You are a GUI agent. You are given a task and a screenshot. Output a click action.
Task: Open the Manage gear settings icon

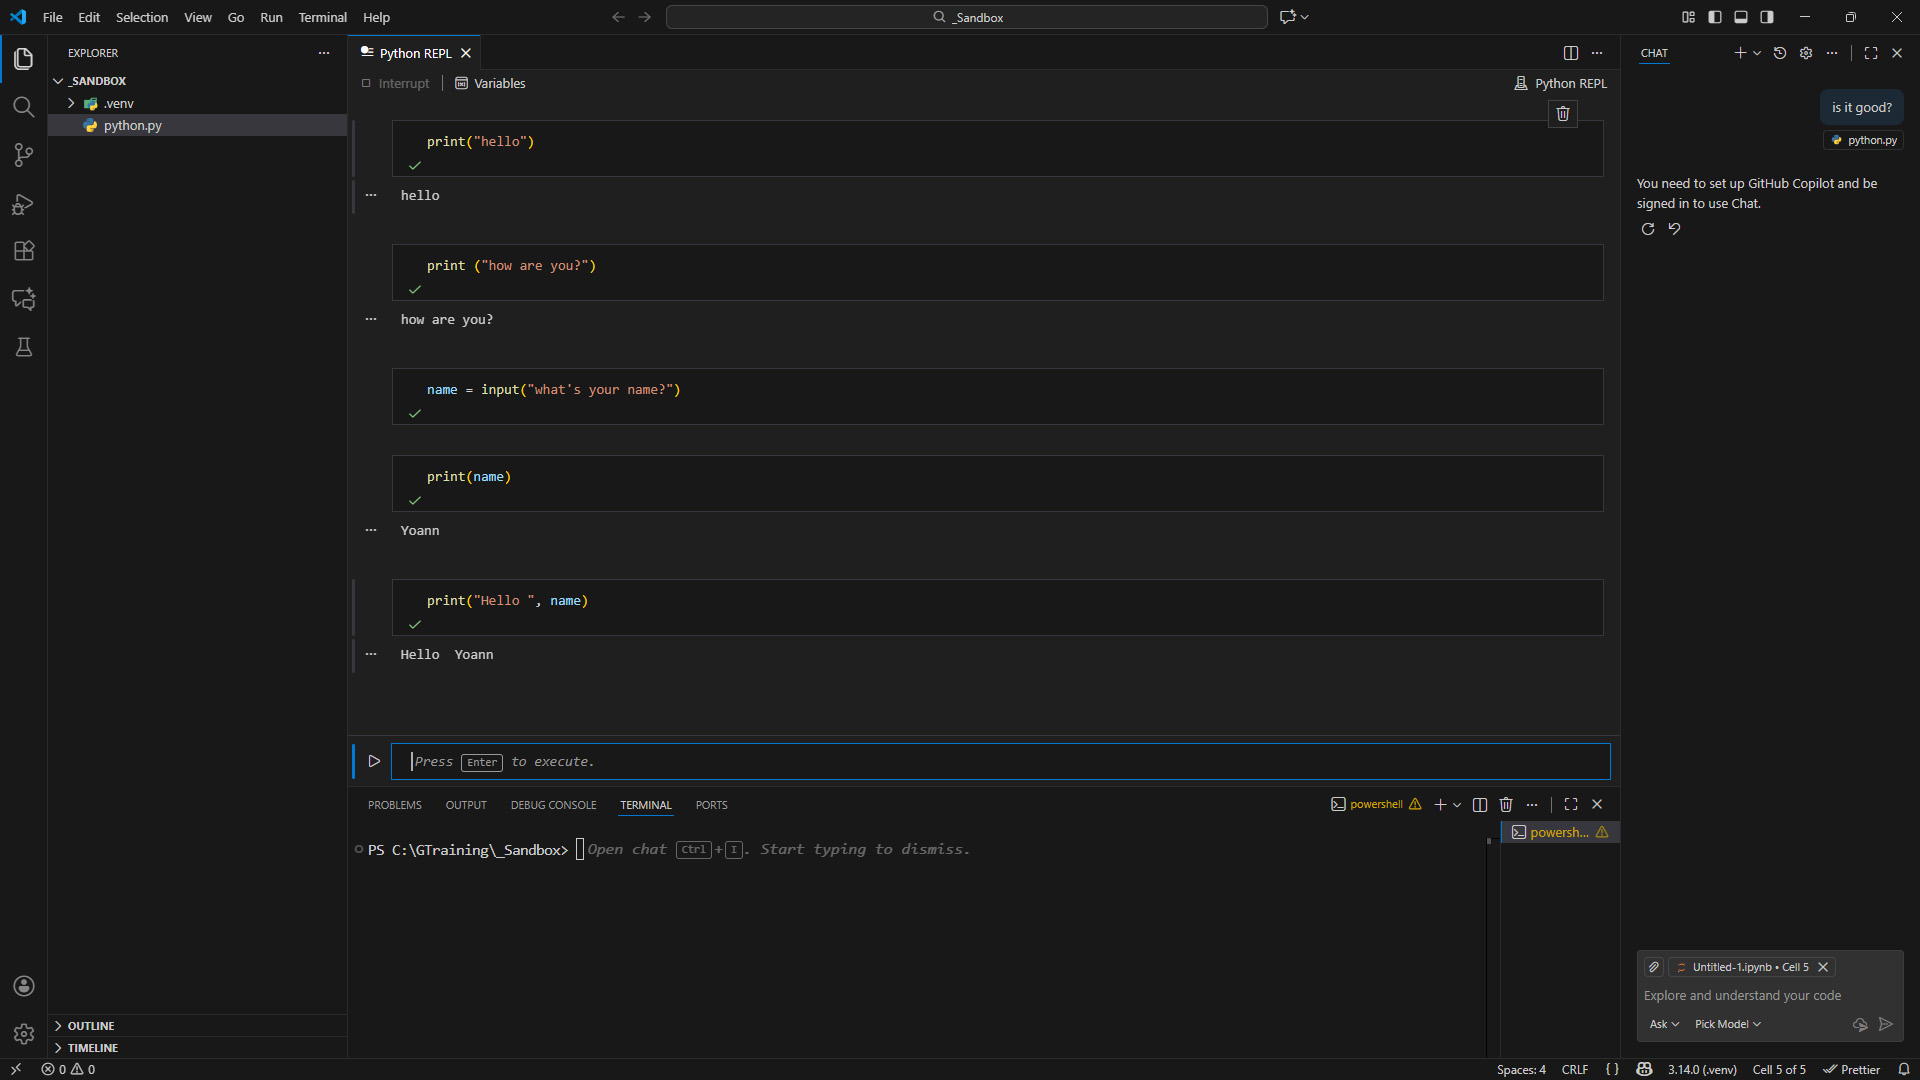coord(23,1034)
